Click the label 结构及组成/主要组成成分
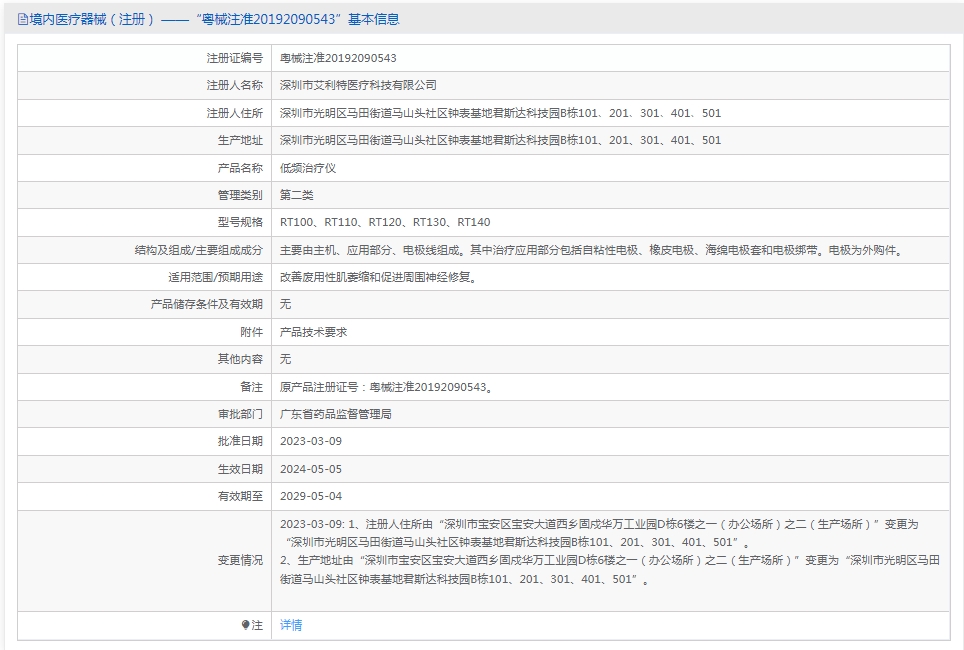 (199, 250)
